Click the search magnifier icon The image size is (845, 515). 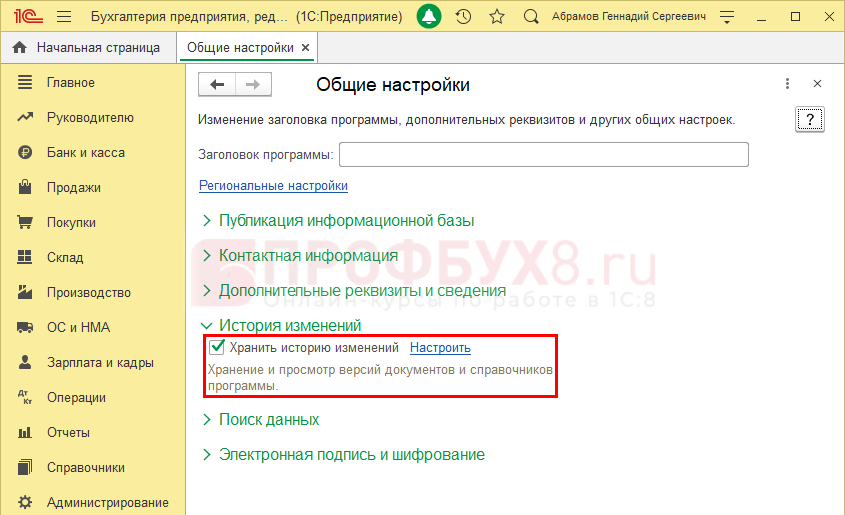(531, 17)
